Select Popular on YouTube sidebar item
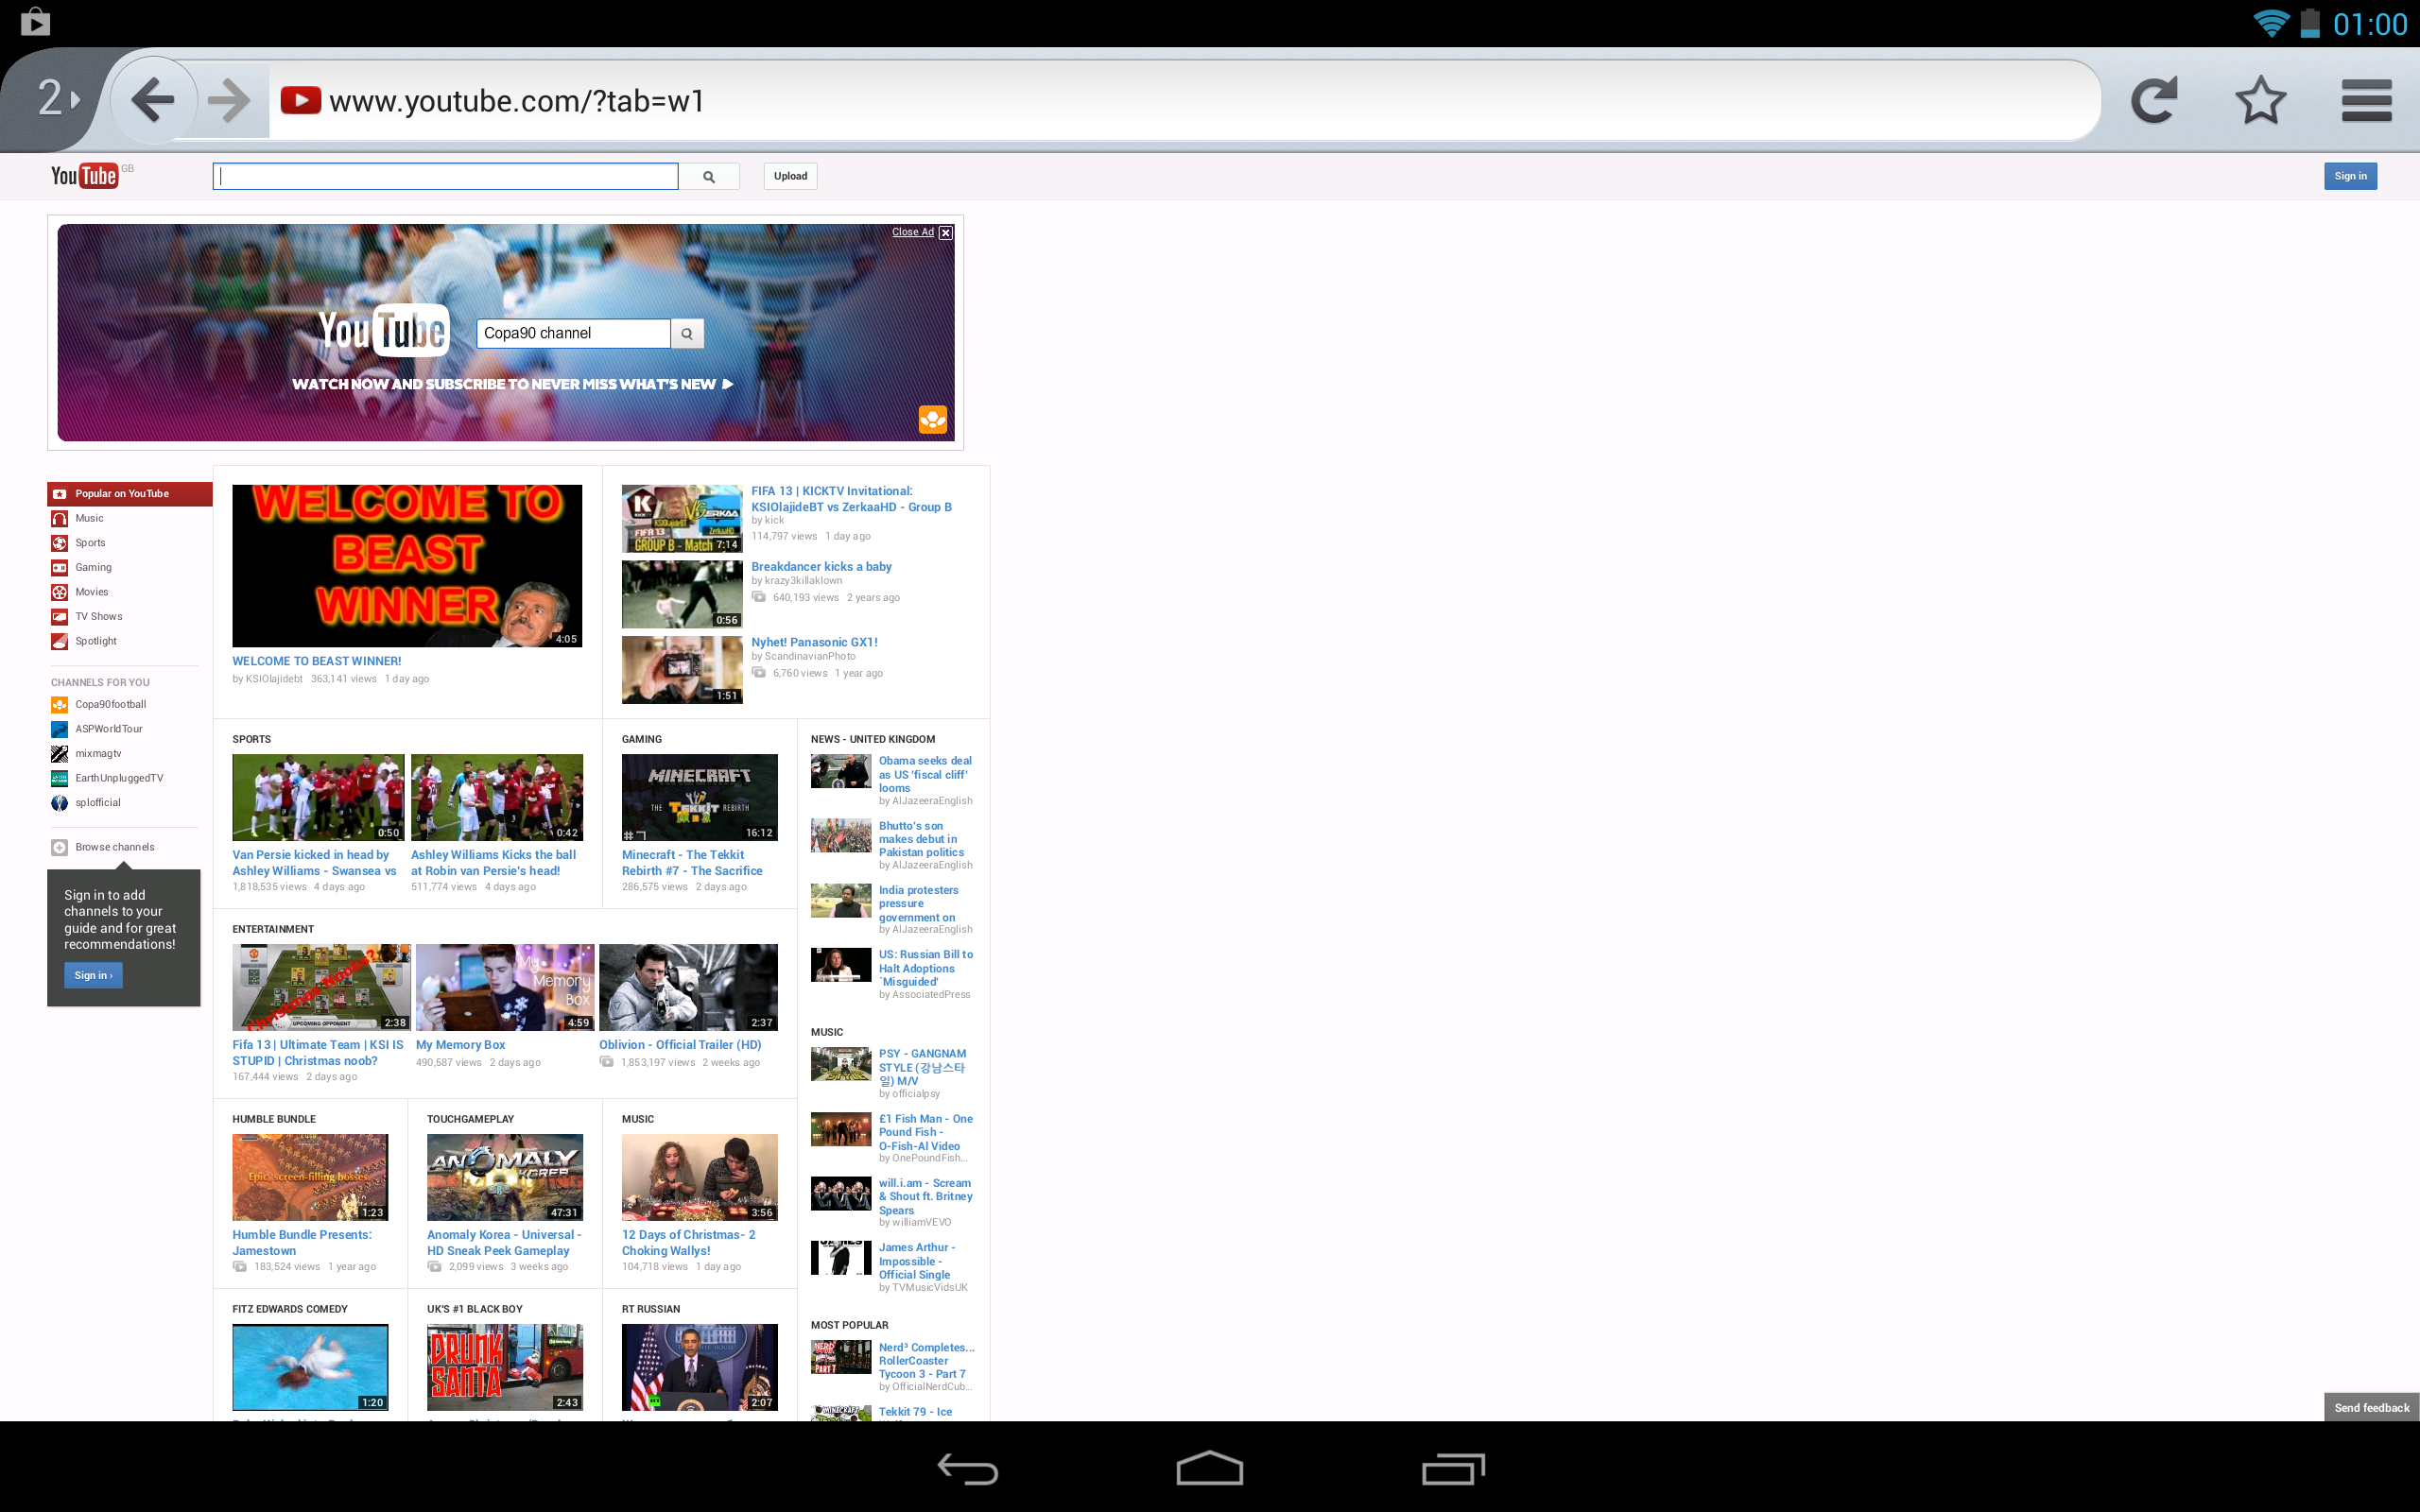Image resolution: width=2420 pixels, height=1512 pixels. pyautogui.click(x=130, y=494)
